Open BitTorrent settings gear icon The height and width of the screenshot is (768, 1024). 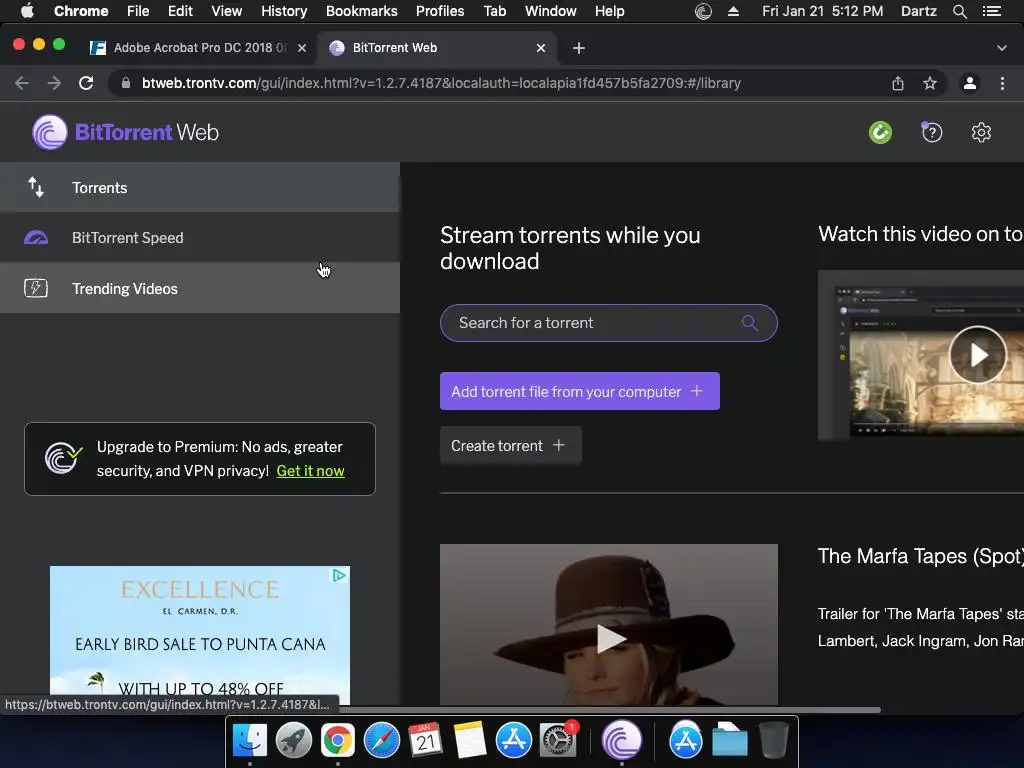(981, 133)
